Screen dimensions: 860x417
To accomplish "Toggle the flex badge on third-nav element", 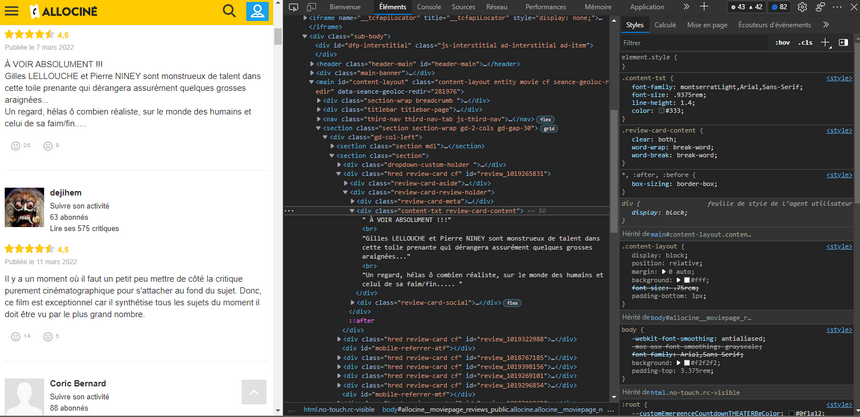I will tap(544, 119).
